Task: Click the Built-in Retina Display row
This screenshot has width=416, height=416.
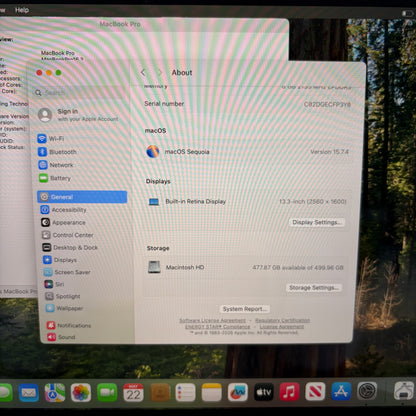Action: coord(247,201)
